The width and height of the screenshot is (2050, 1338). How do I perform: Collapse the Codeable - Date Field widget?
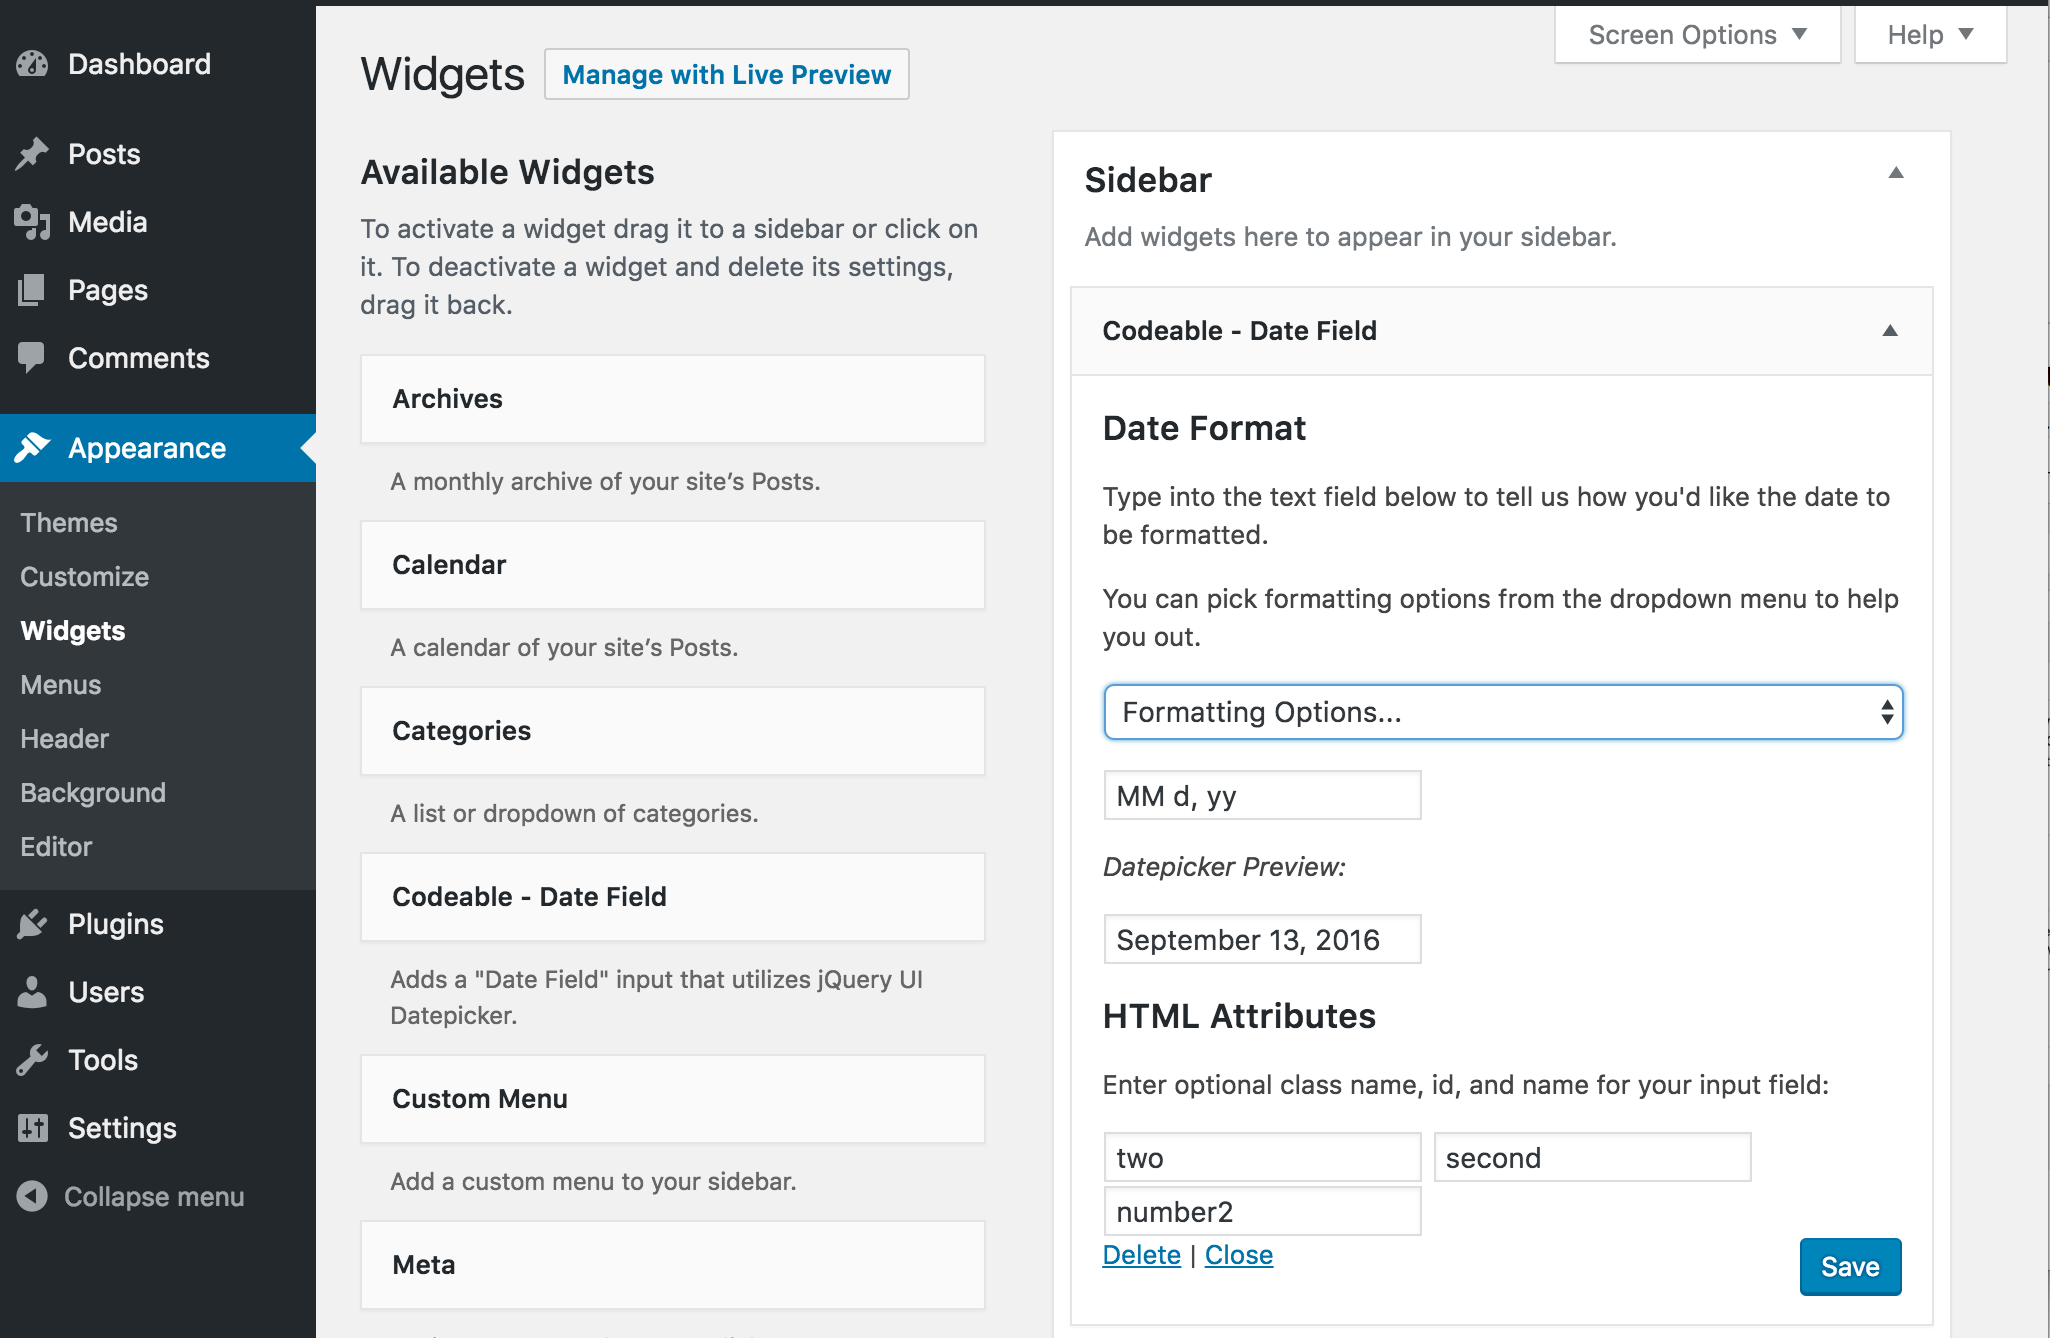[1889, 331]
